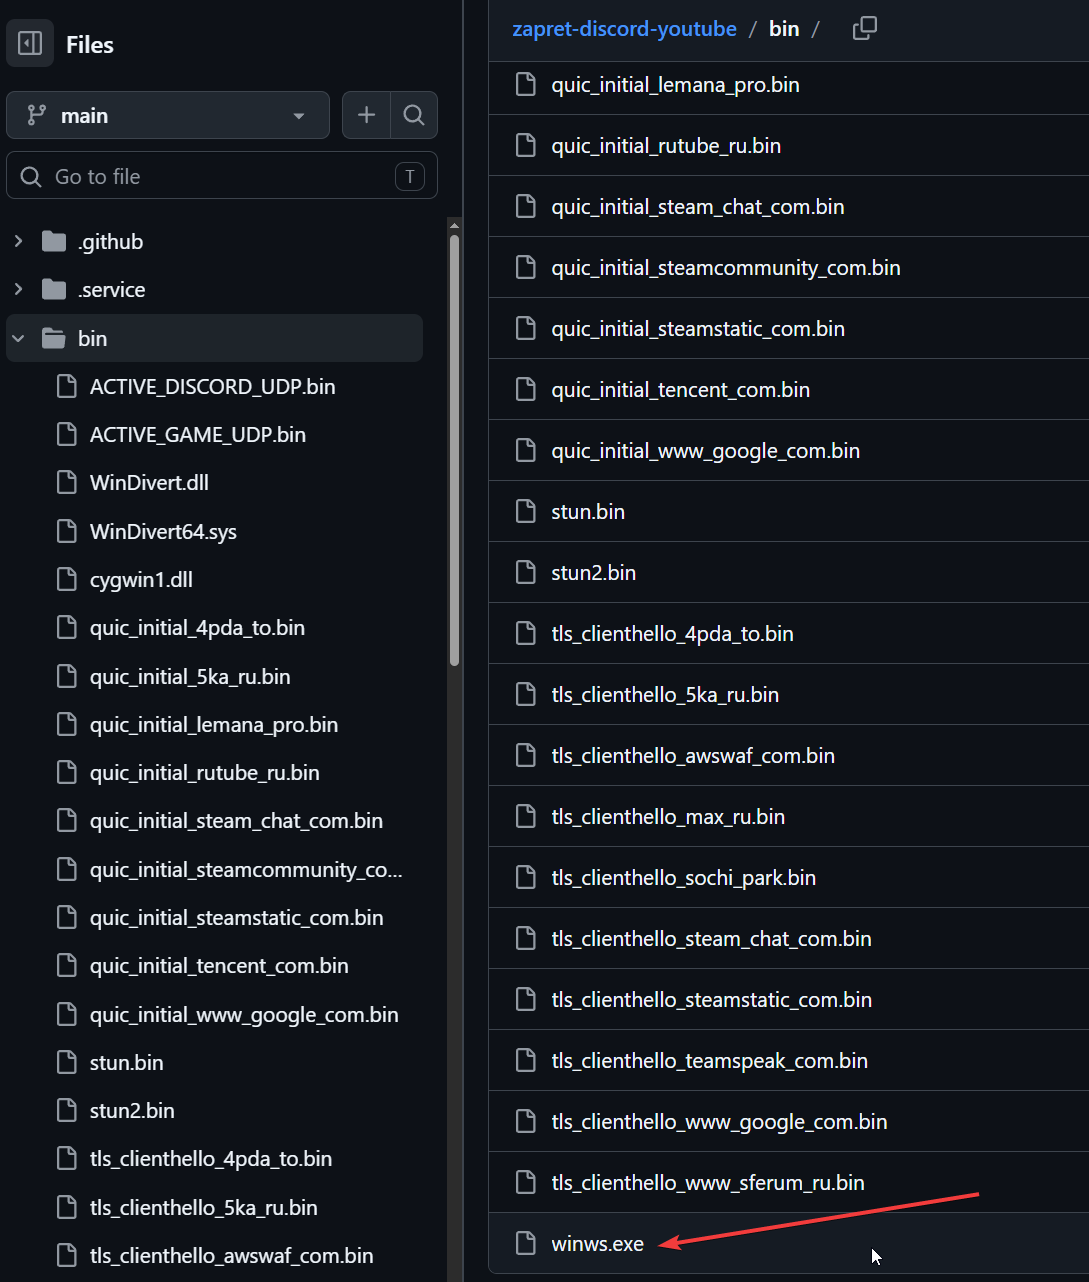Collapse the file tree side panel
Image resolution: width=1089 pixels, height=1282 pixels.
point(30,44)
